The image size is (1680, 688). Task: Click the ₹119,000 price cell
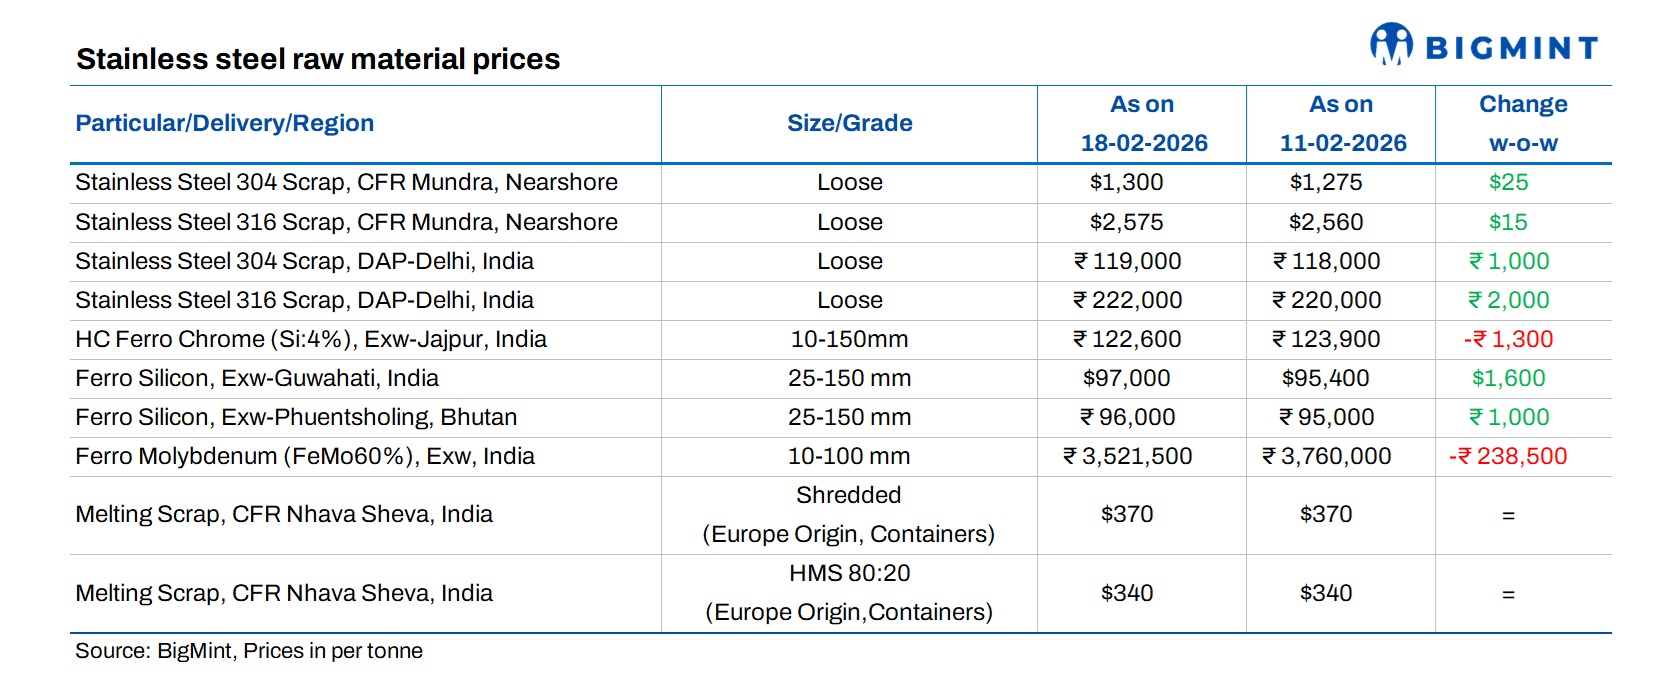[1127, 261]
